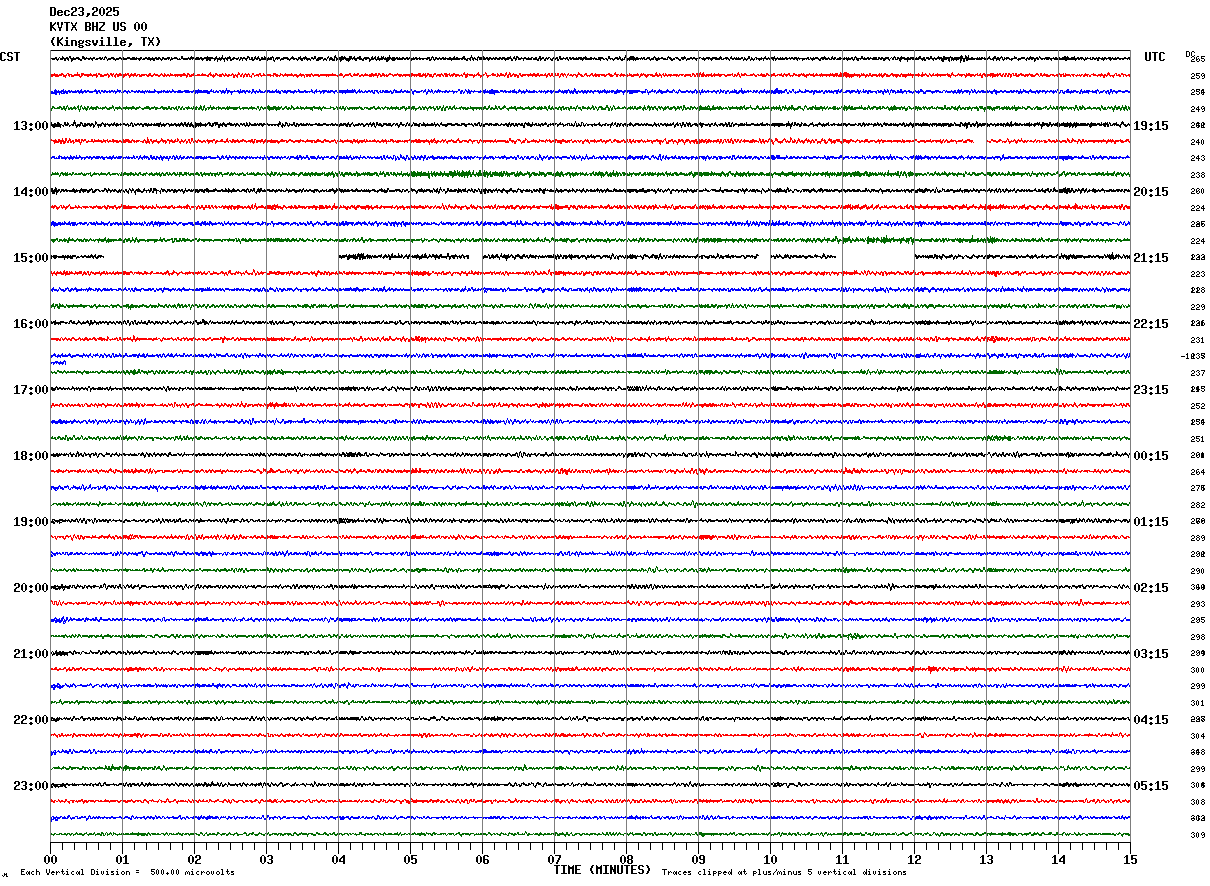Click the date label Dec23,2025
Screen dimensions: 1210x886
84,12
